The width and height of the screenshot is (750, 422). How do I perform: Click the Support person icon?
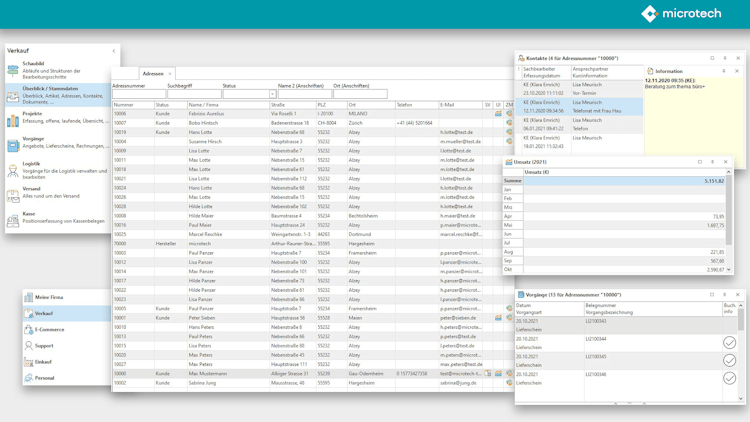(x=28, y=345)
